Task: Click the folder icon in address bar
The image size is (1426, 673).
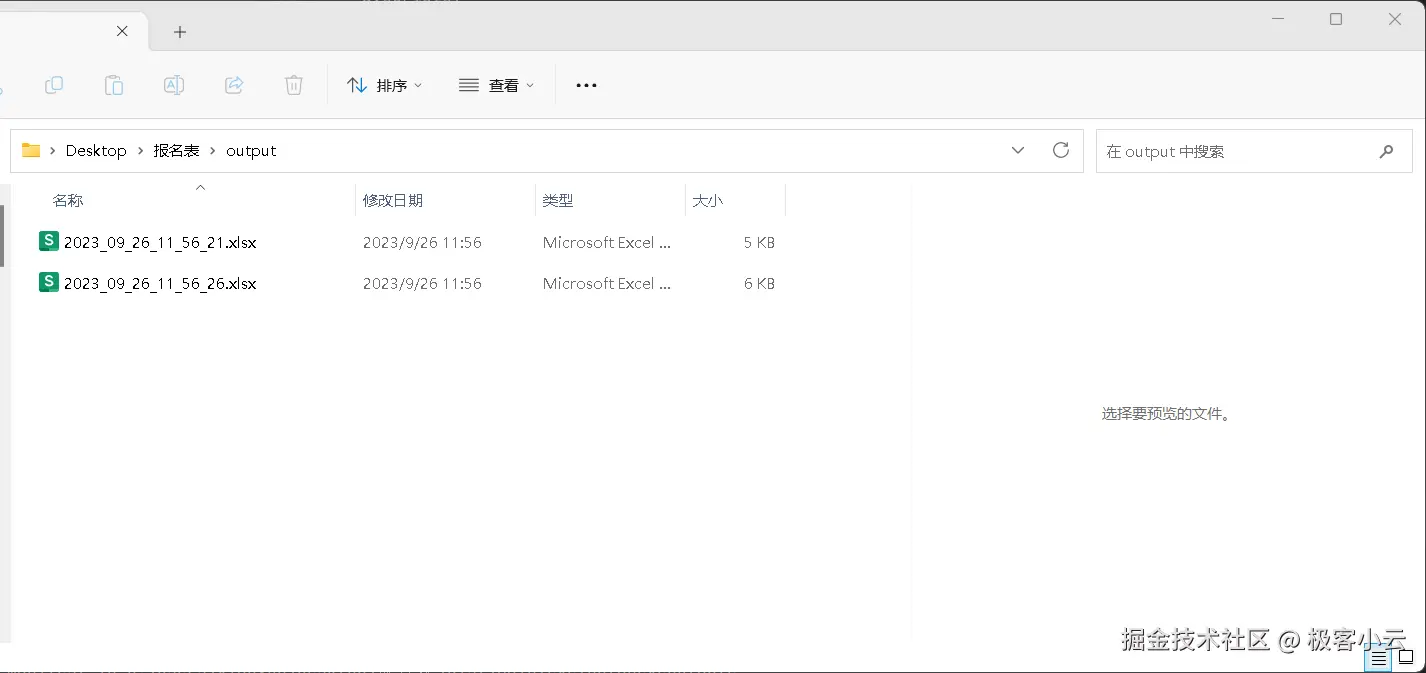Action: 31,150
